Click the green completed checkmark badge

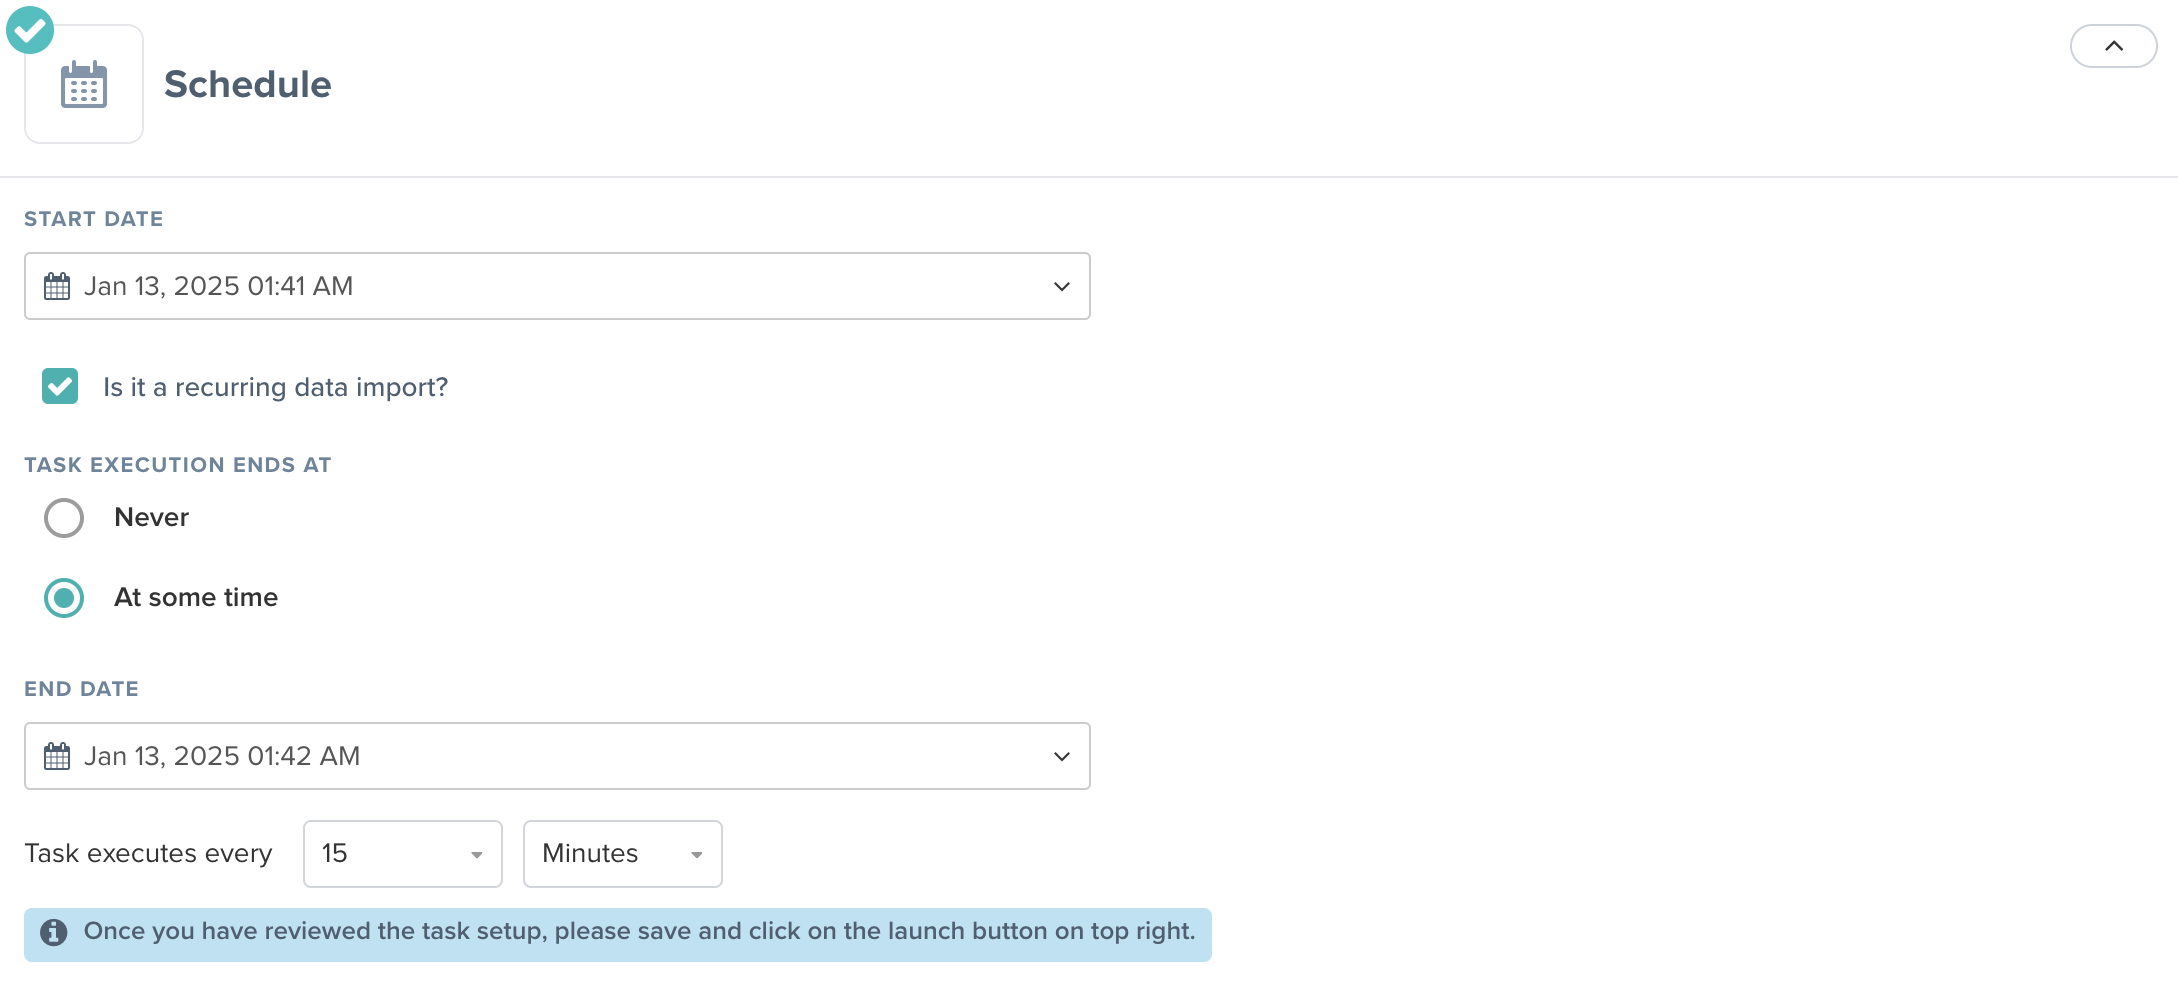click(30, 30)
